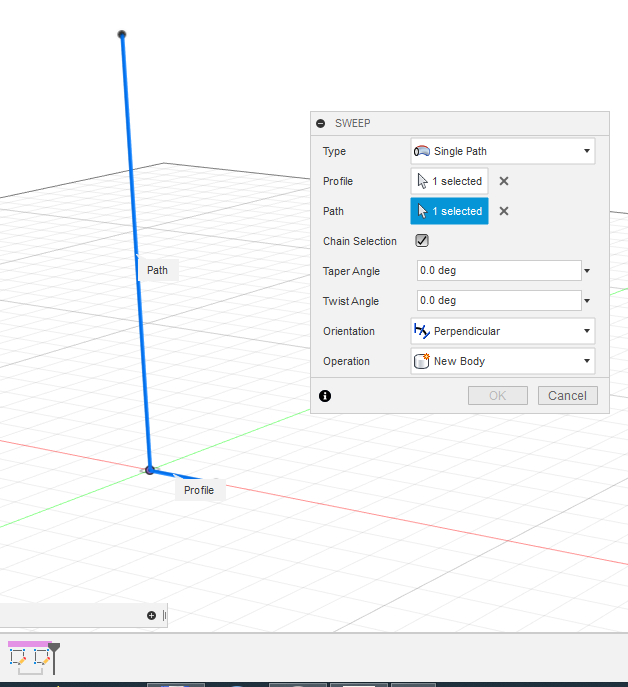Click the timeline end marker
The image size is (628, 687).
[54, 658]
